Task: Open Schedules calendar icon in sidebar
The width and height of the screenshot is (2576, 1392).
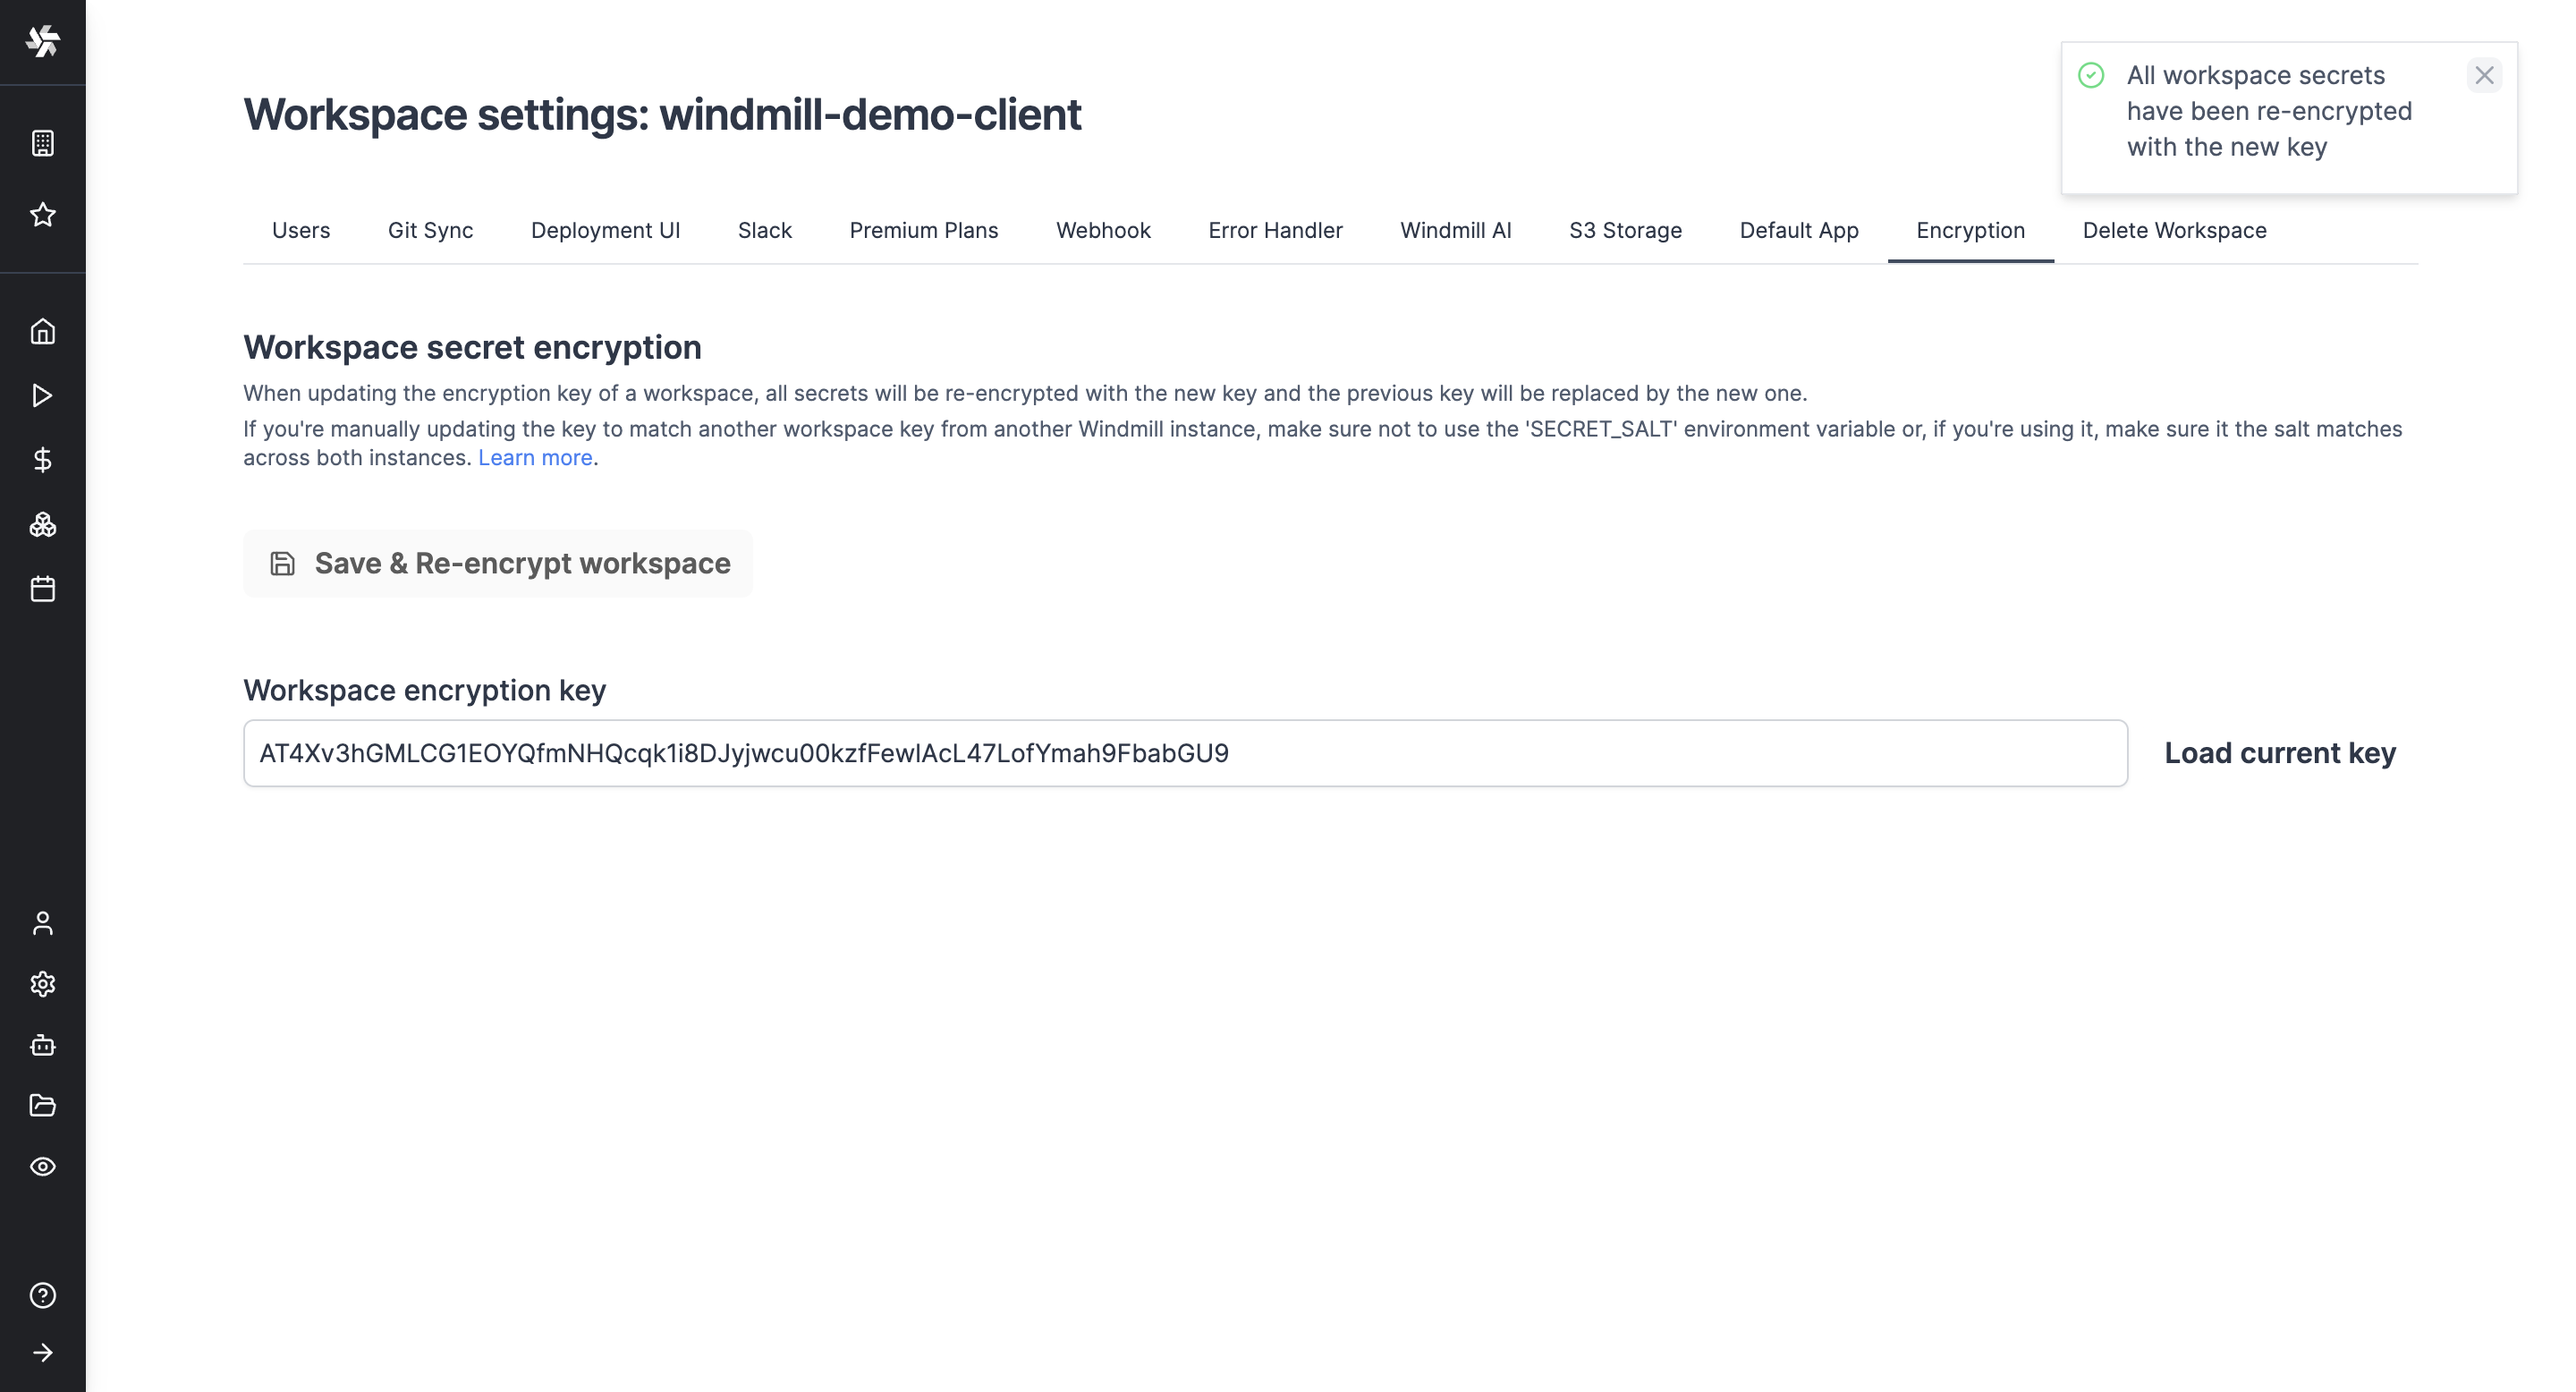Action: coord(42,589)
